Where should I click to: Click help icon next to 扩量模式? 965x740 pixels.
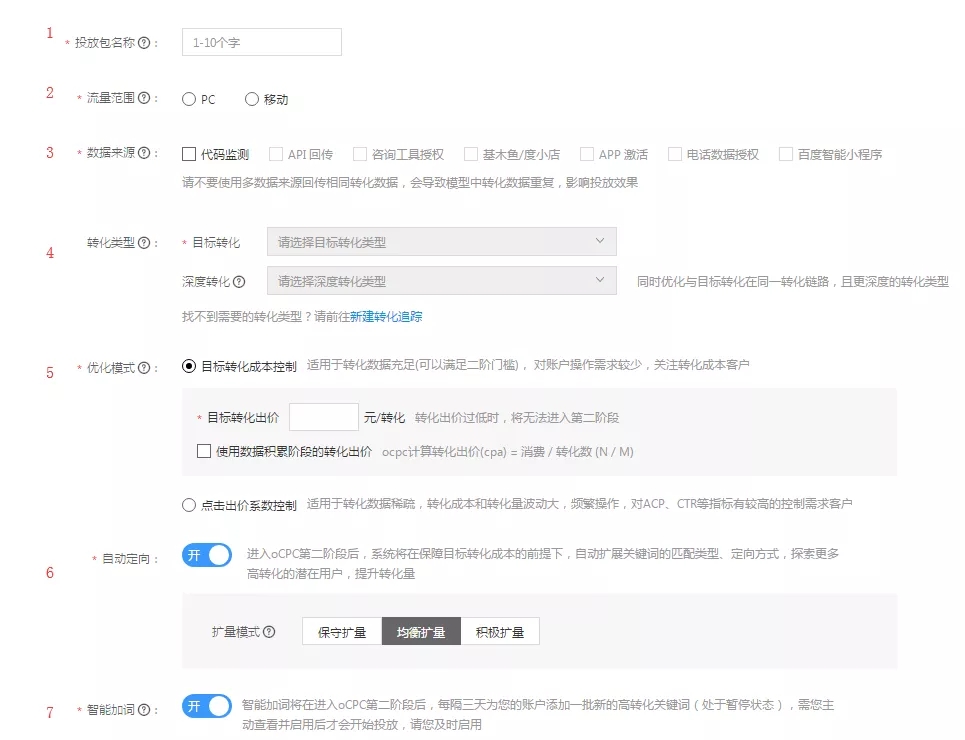tap(269, 633)
